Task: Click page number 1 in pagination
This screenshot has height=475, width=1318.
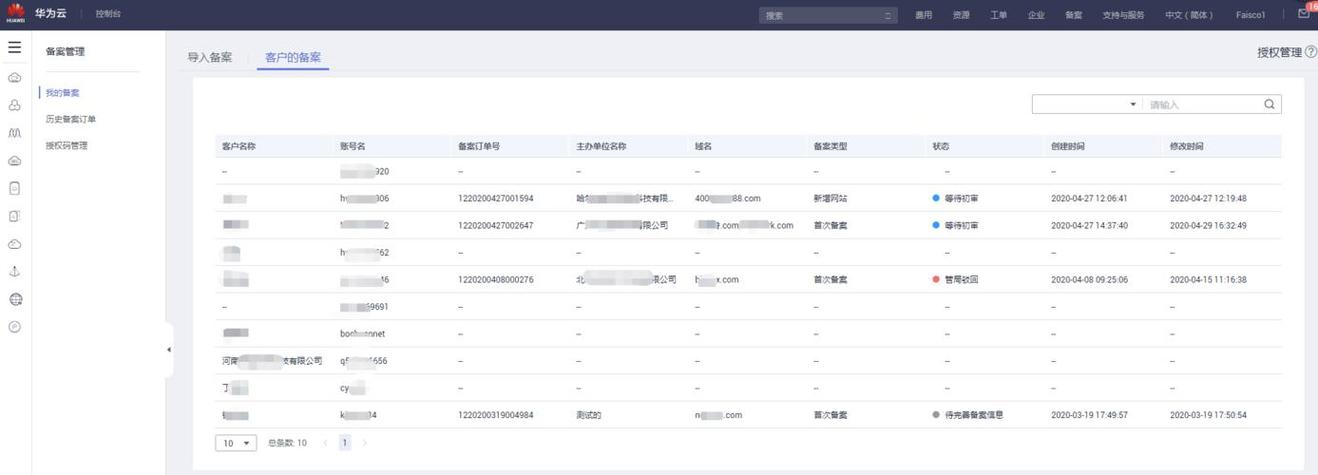Action: 345,442
